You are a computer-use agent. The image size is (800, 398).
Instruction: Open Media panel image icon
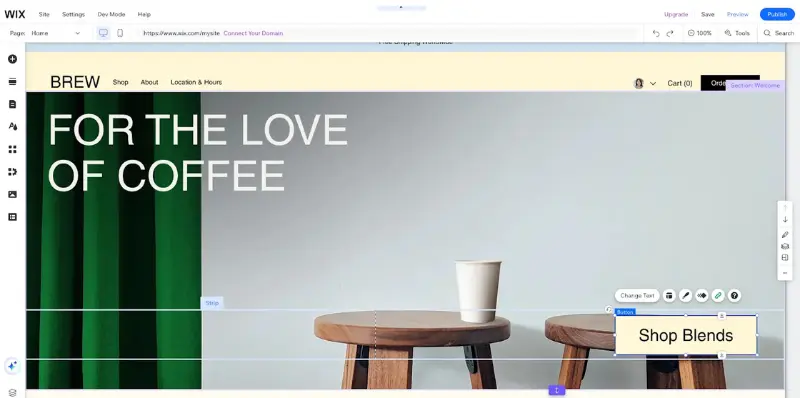tap(13, 194)
